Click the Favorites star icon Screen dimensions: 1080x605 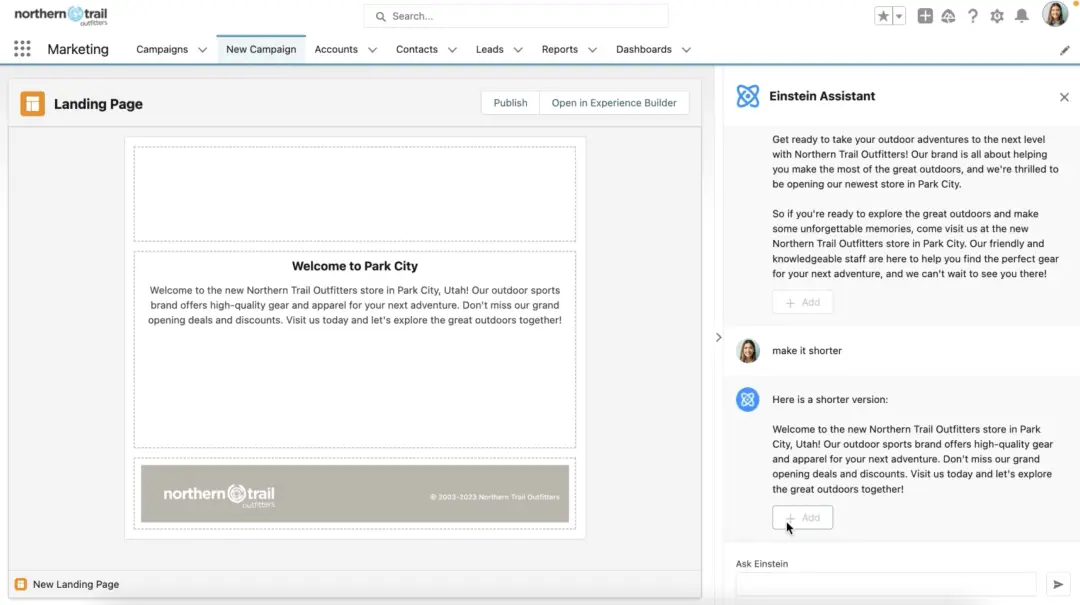[883, 16]
